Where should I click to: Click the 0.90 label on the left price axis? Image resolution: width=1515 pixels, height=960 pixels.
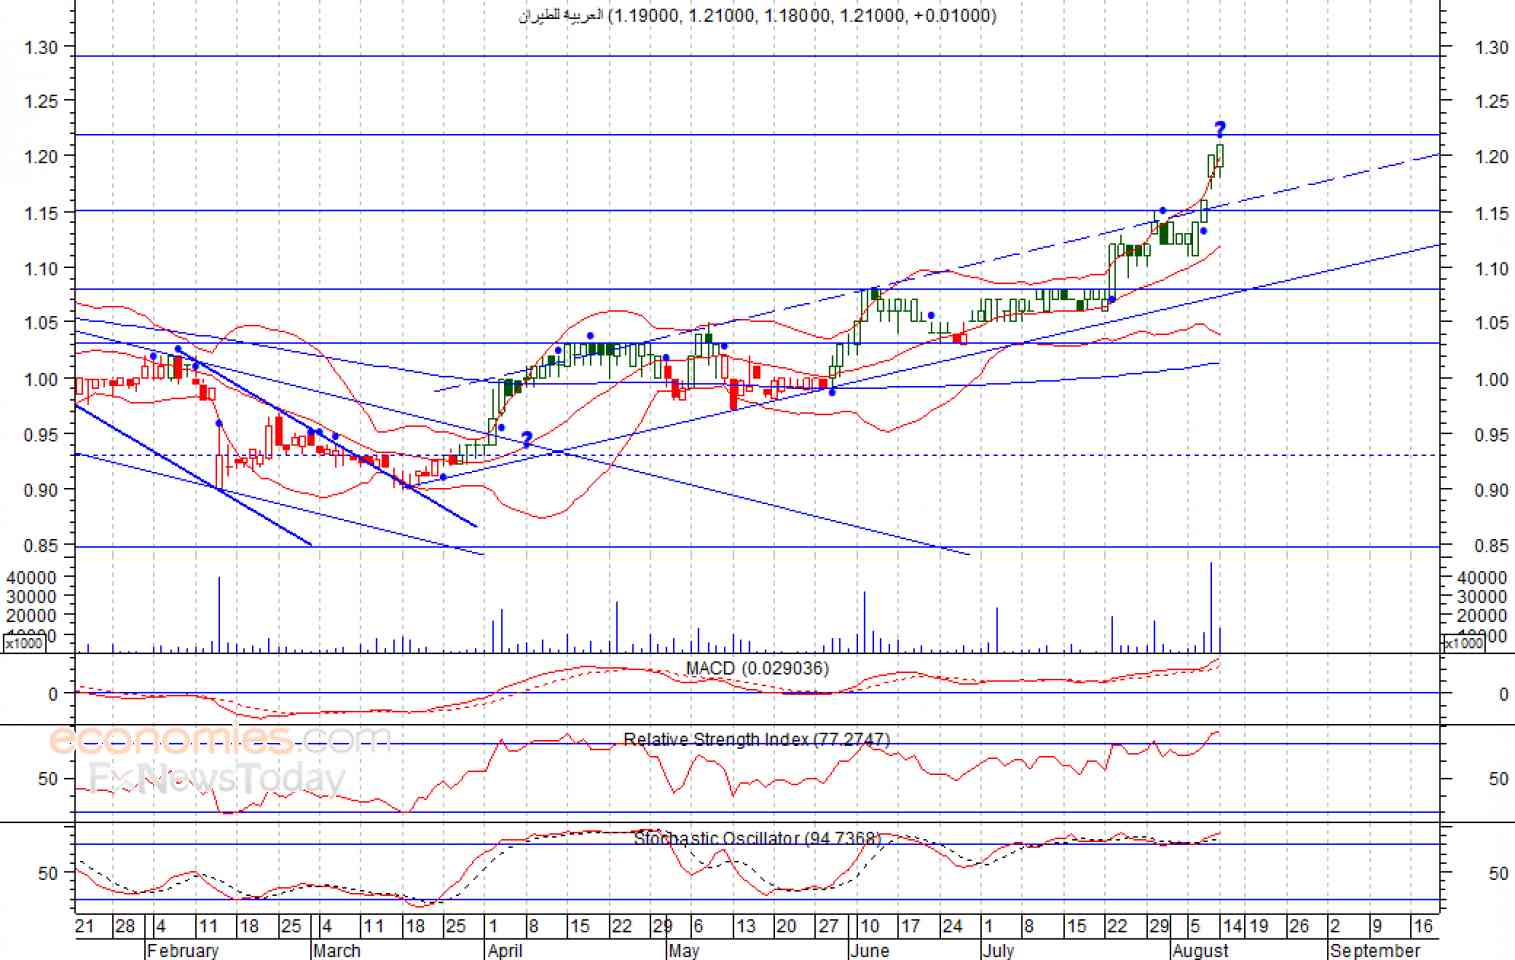point(40,490)
